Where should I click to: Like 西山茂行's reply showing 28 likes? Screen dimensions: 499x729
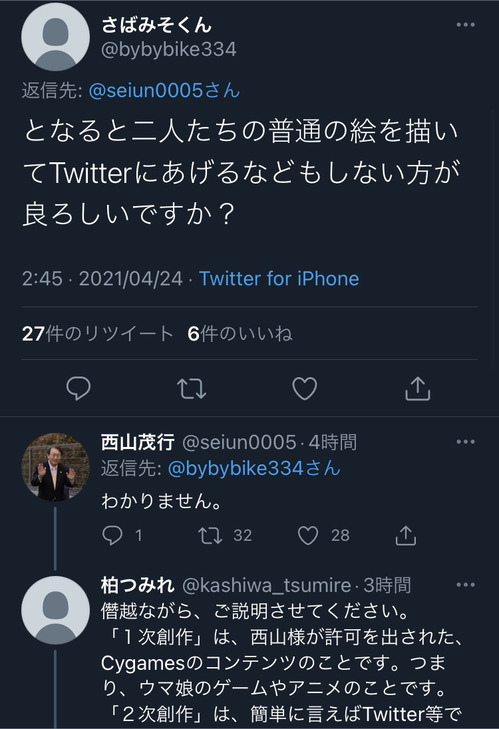pyautogui.click(x=308, y=535)
